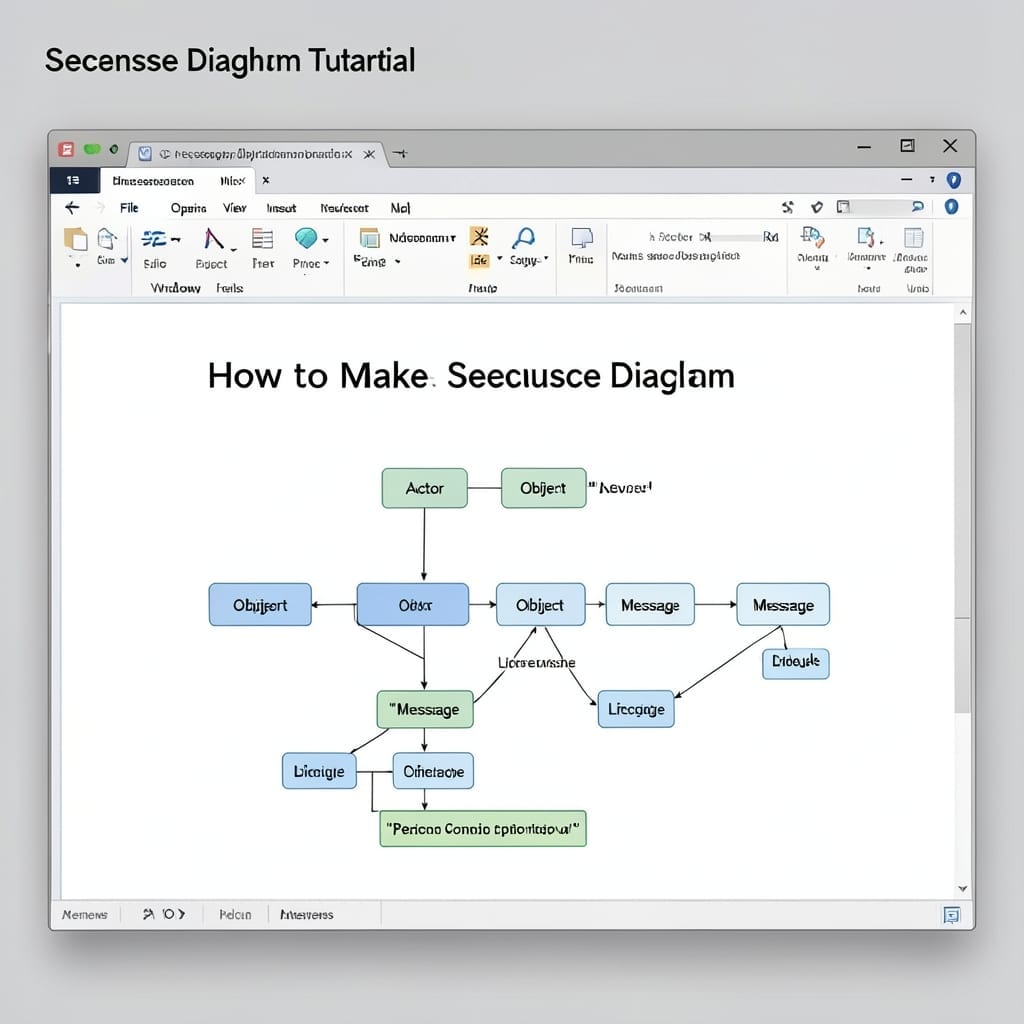
Task: Click the grey columns page icon
Action: click(x=913, y=237)
